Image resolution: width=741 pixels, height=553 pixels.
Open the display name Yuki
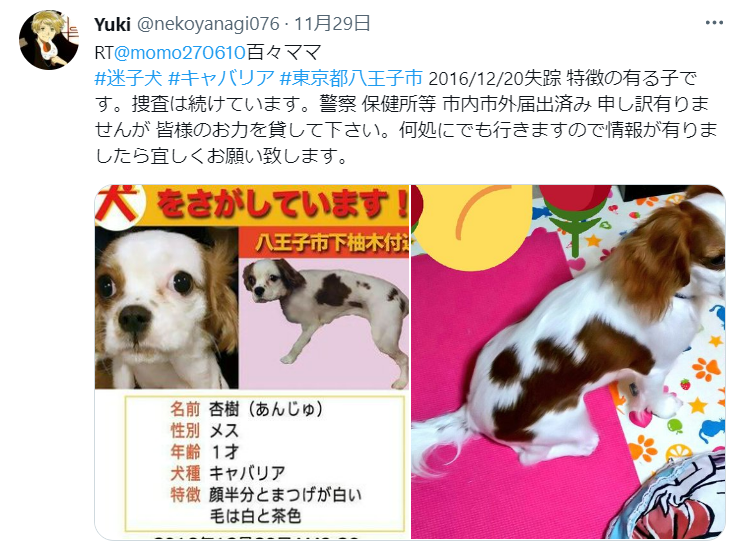click(x=112, y=24)
